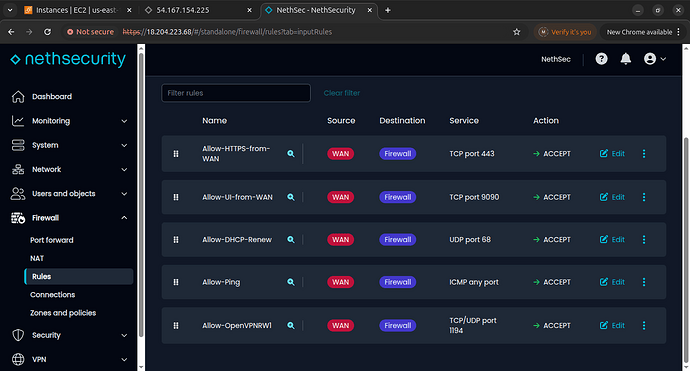The height and width of the screenshot is (371, 690).
Task: Click drag handle of Allow-OpenVPNRW1 rule
Action: [x=176, y=325]
